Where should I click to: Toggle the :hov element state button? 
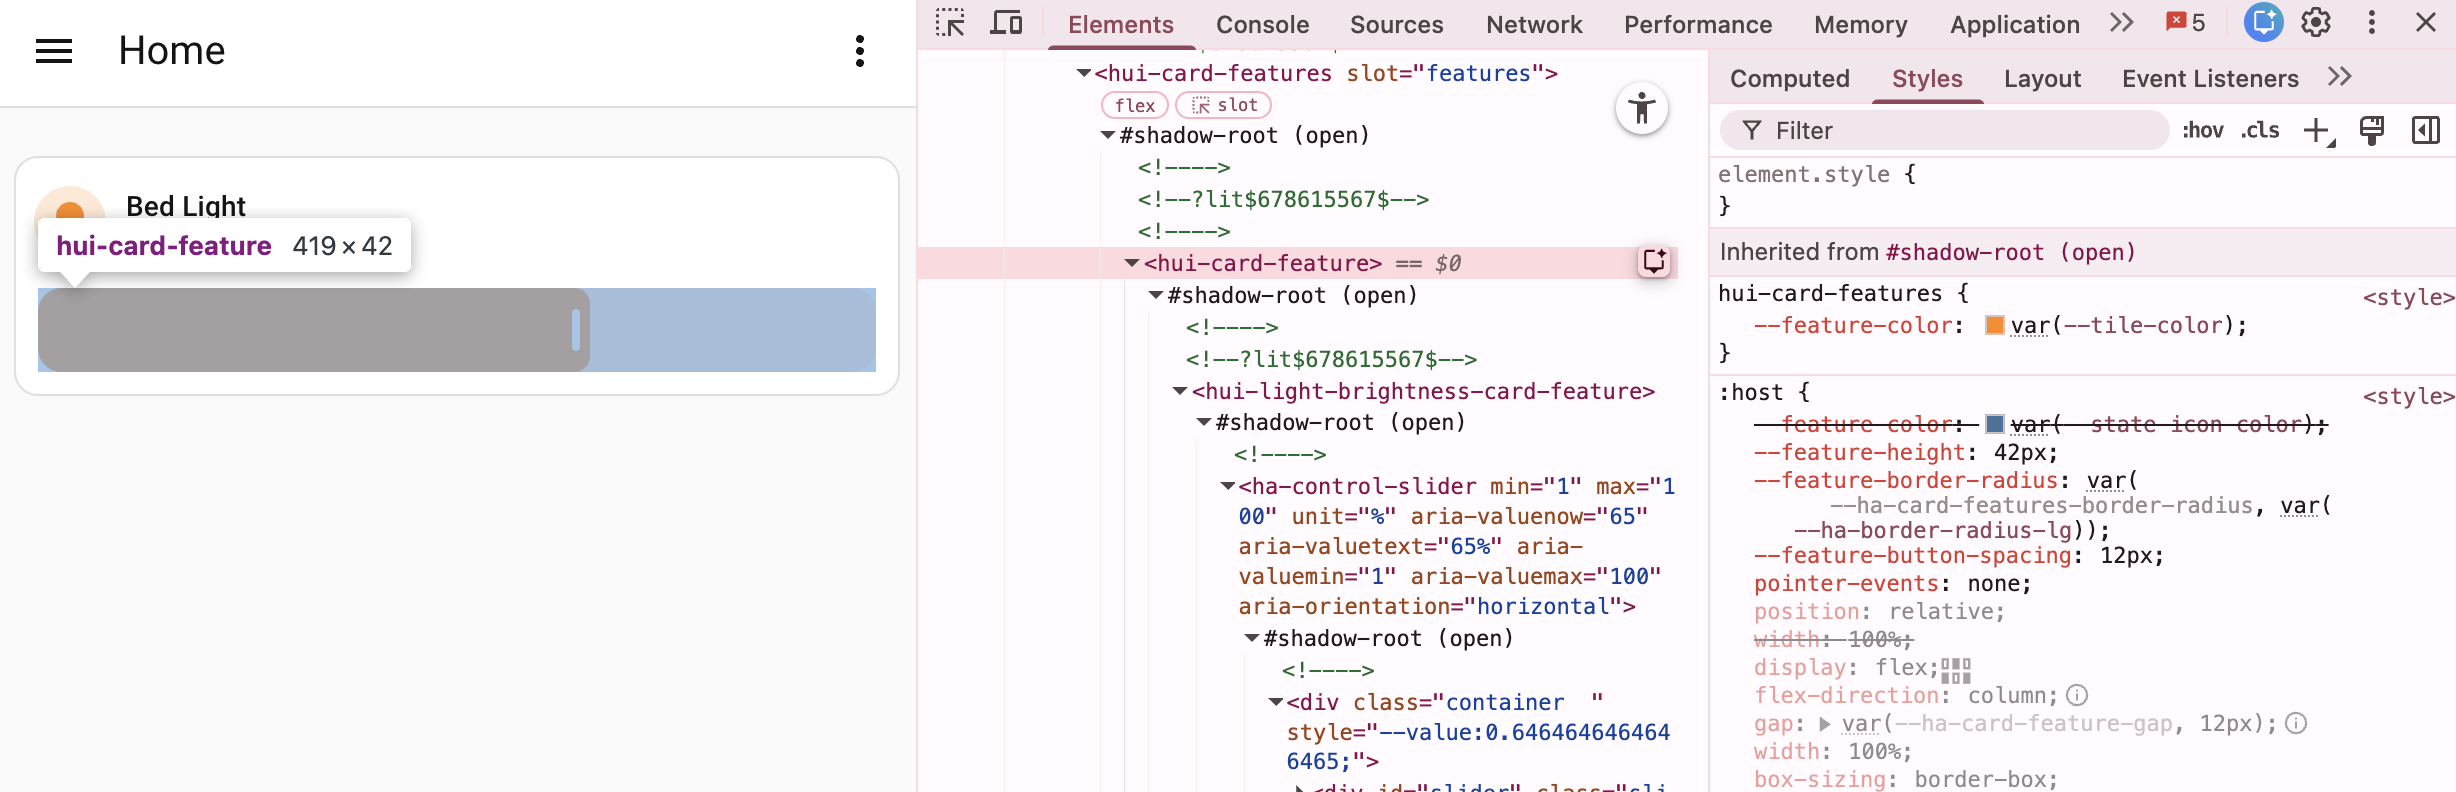point(2202,131)
